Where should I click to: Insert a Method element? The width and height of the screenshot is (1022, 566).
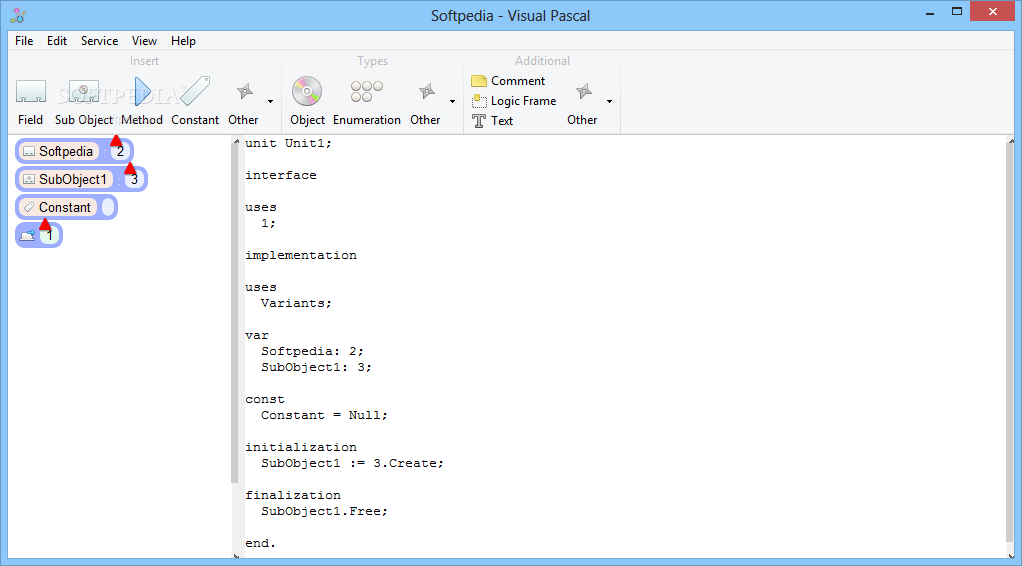[141, 102]
